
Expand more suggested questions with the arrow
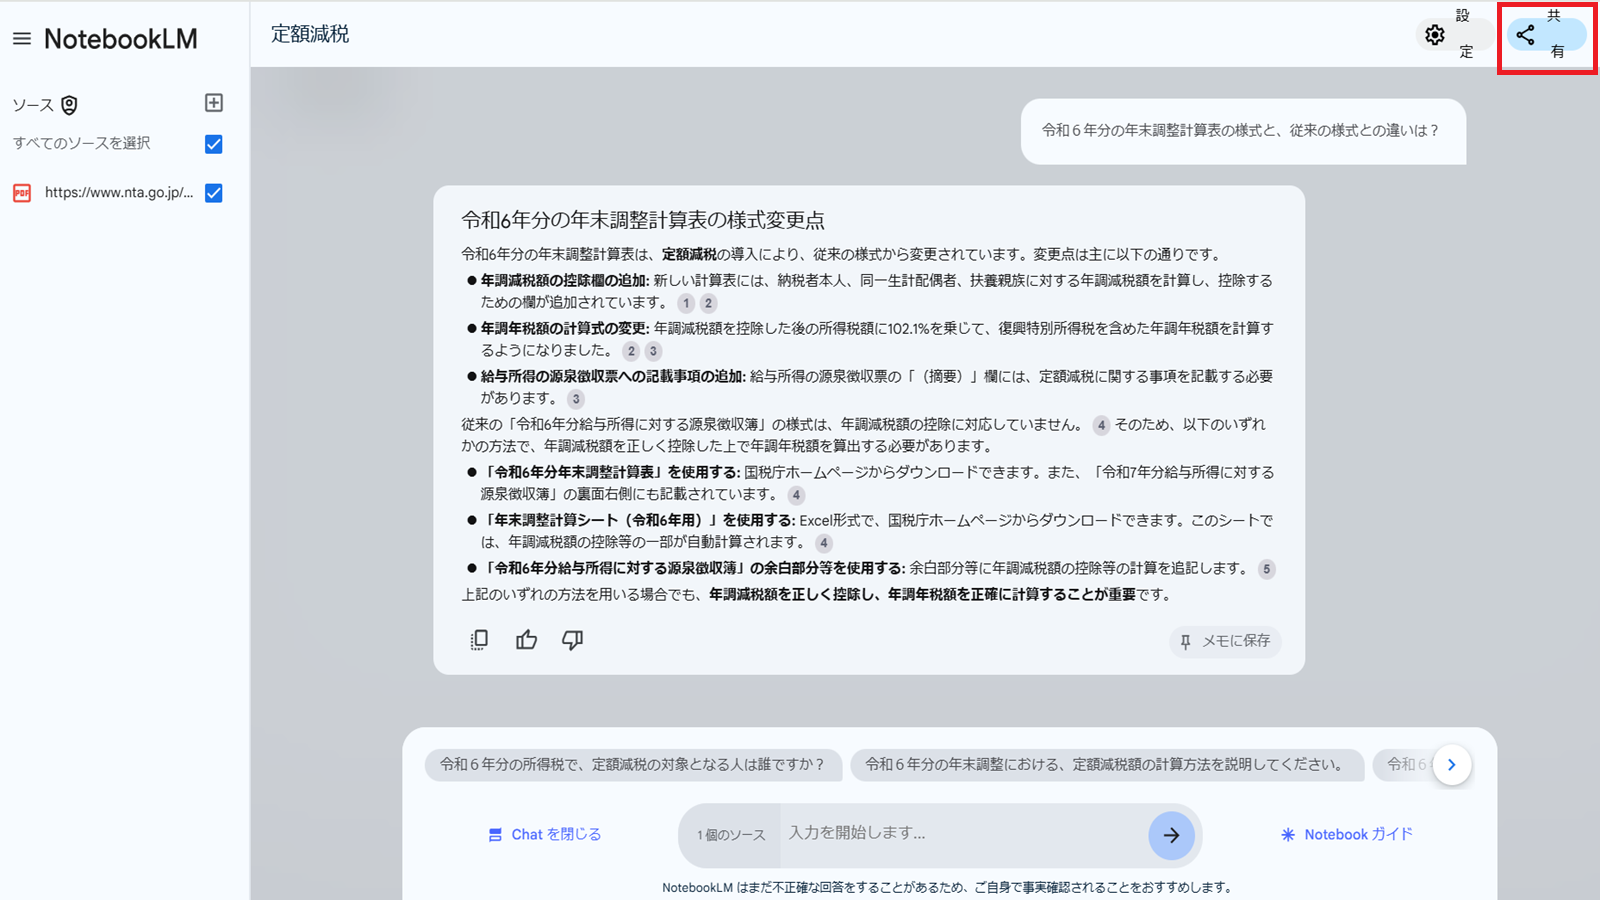[x=1452, y=765]
